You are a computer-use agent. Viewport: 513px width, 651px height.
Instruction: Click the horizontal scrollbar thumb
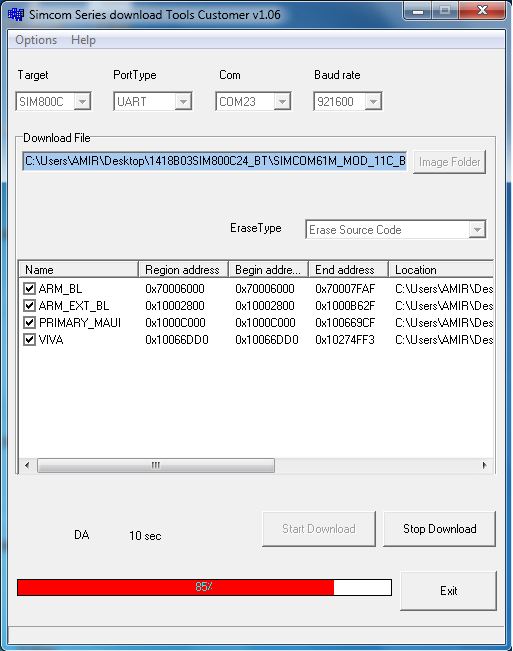[x=156, y=465]
